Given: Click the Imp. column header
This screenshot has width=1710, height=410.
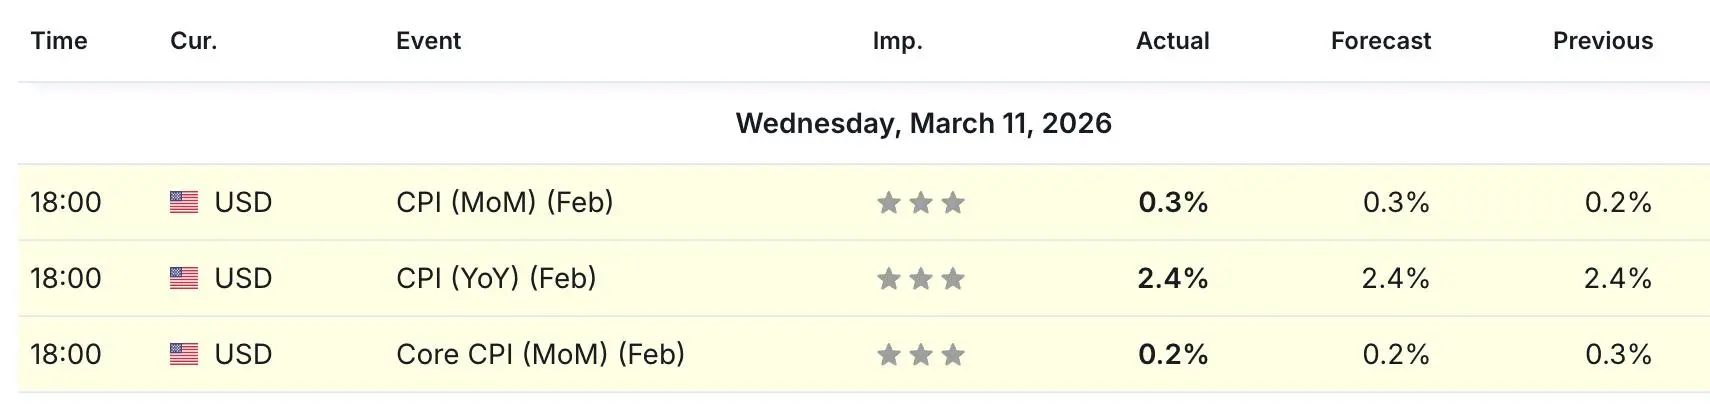Looking at the screenshot, I should point(897,41).
